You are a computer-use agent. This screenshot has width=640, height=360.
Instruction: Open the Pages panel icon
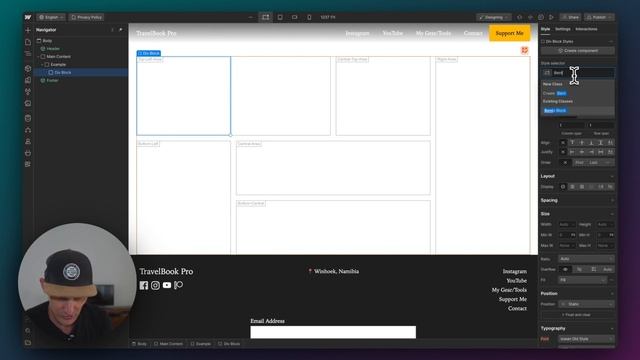(x=28, y=42)
